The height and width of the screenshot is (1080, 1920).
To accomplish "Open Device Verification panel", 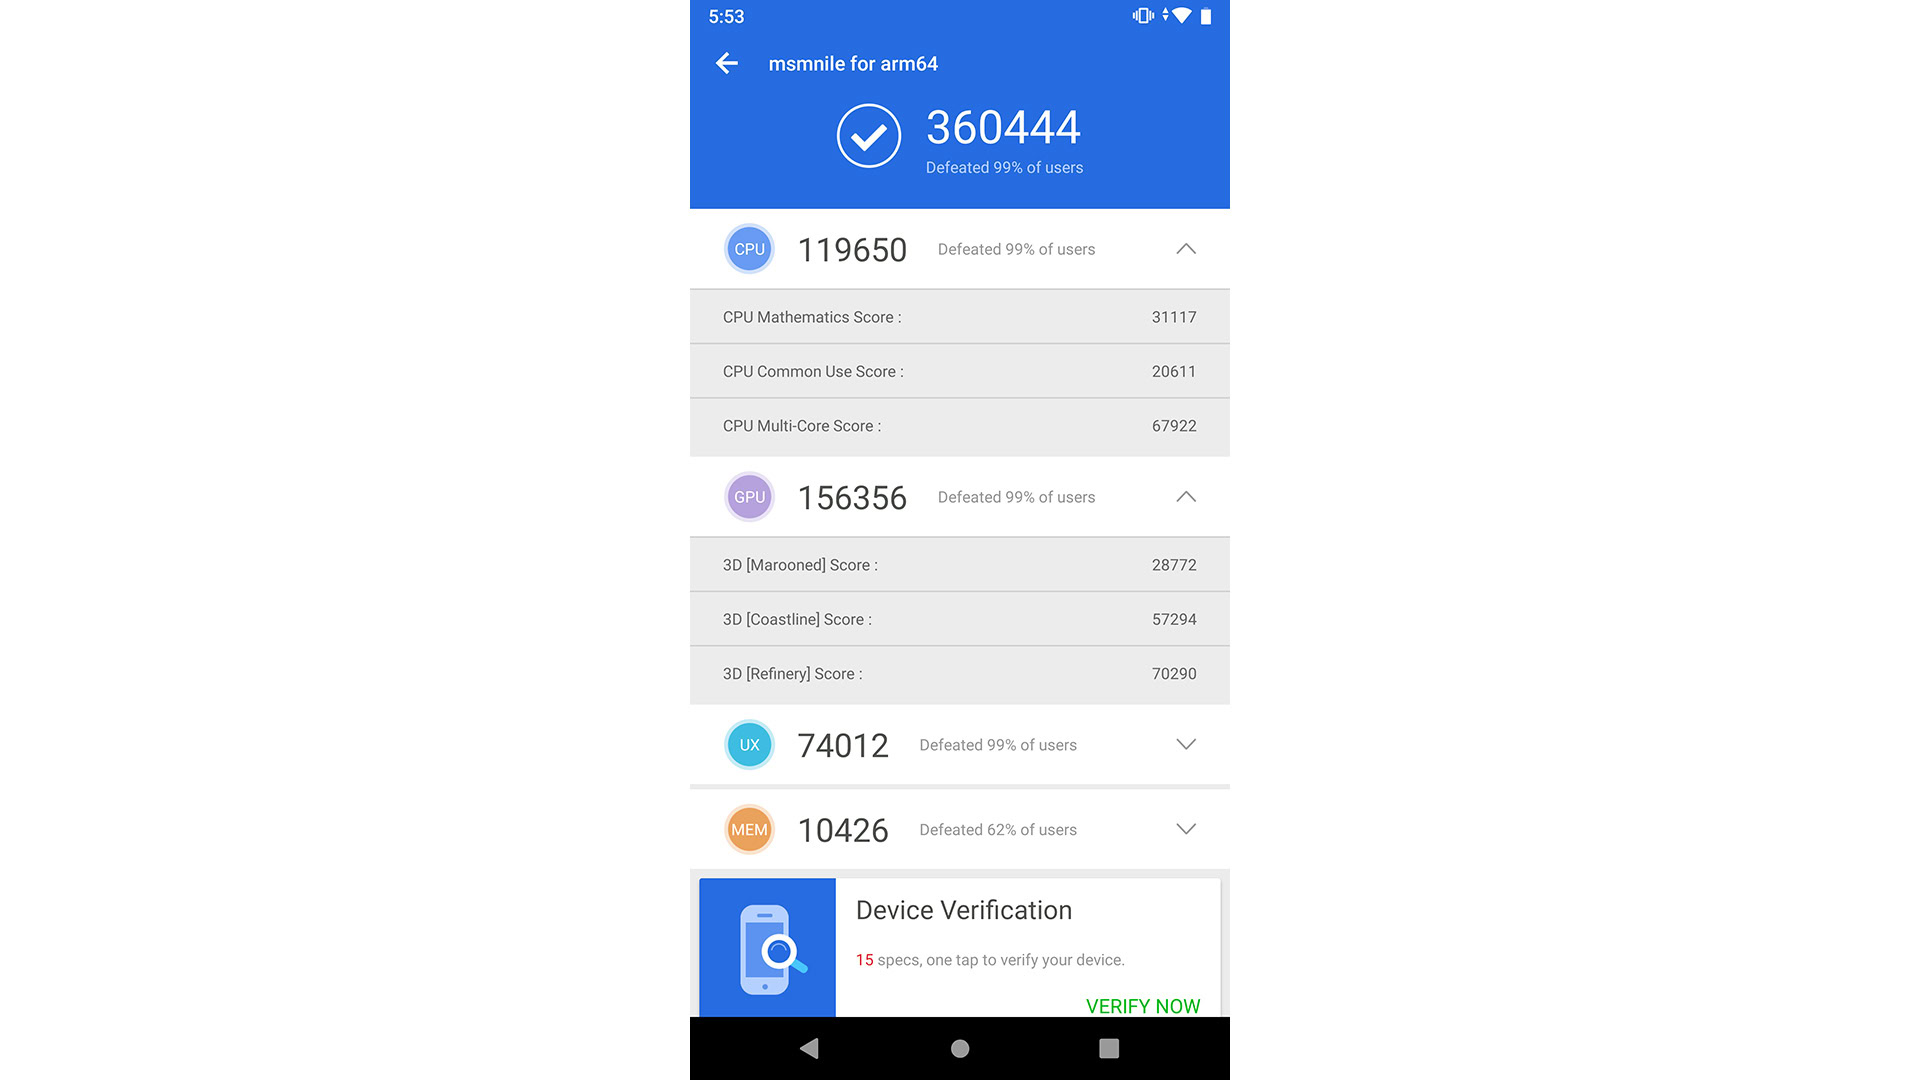I will pyautogui.click(x=959, y=945).
